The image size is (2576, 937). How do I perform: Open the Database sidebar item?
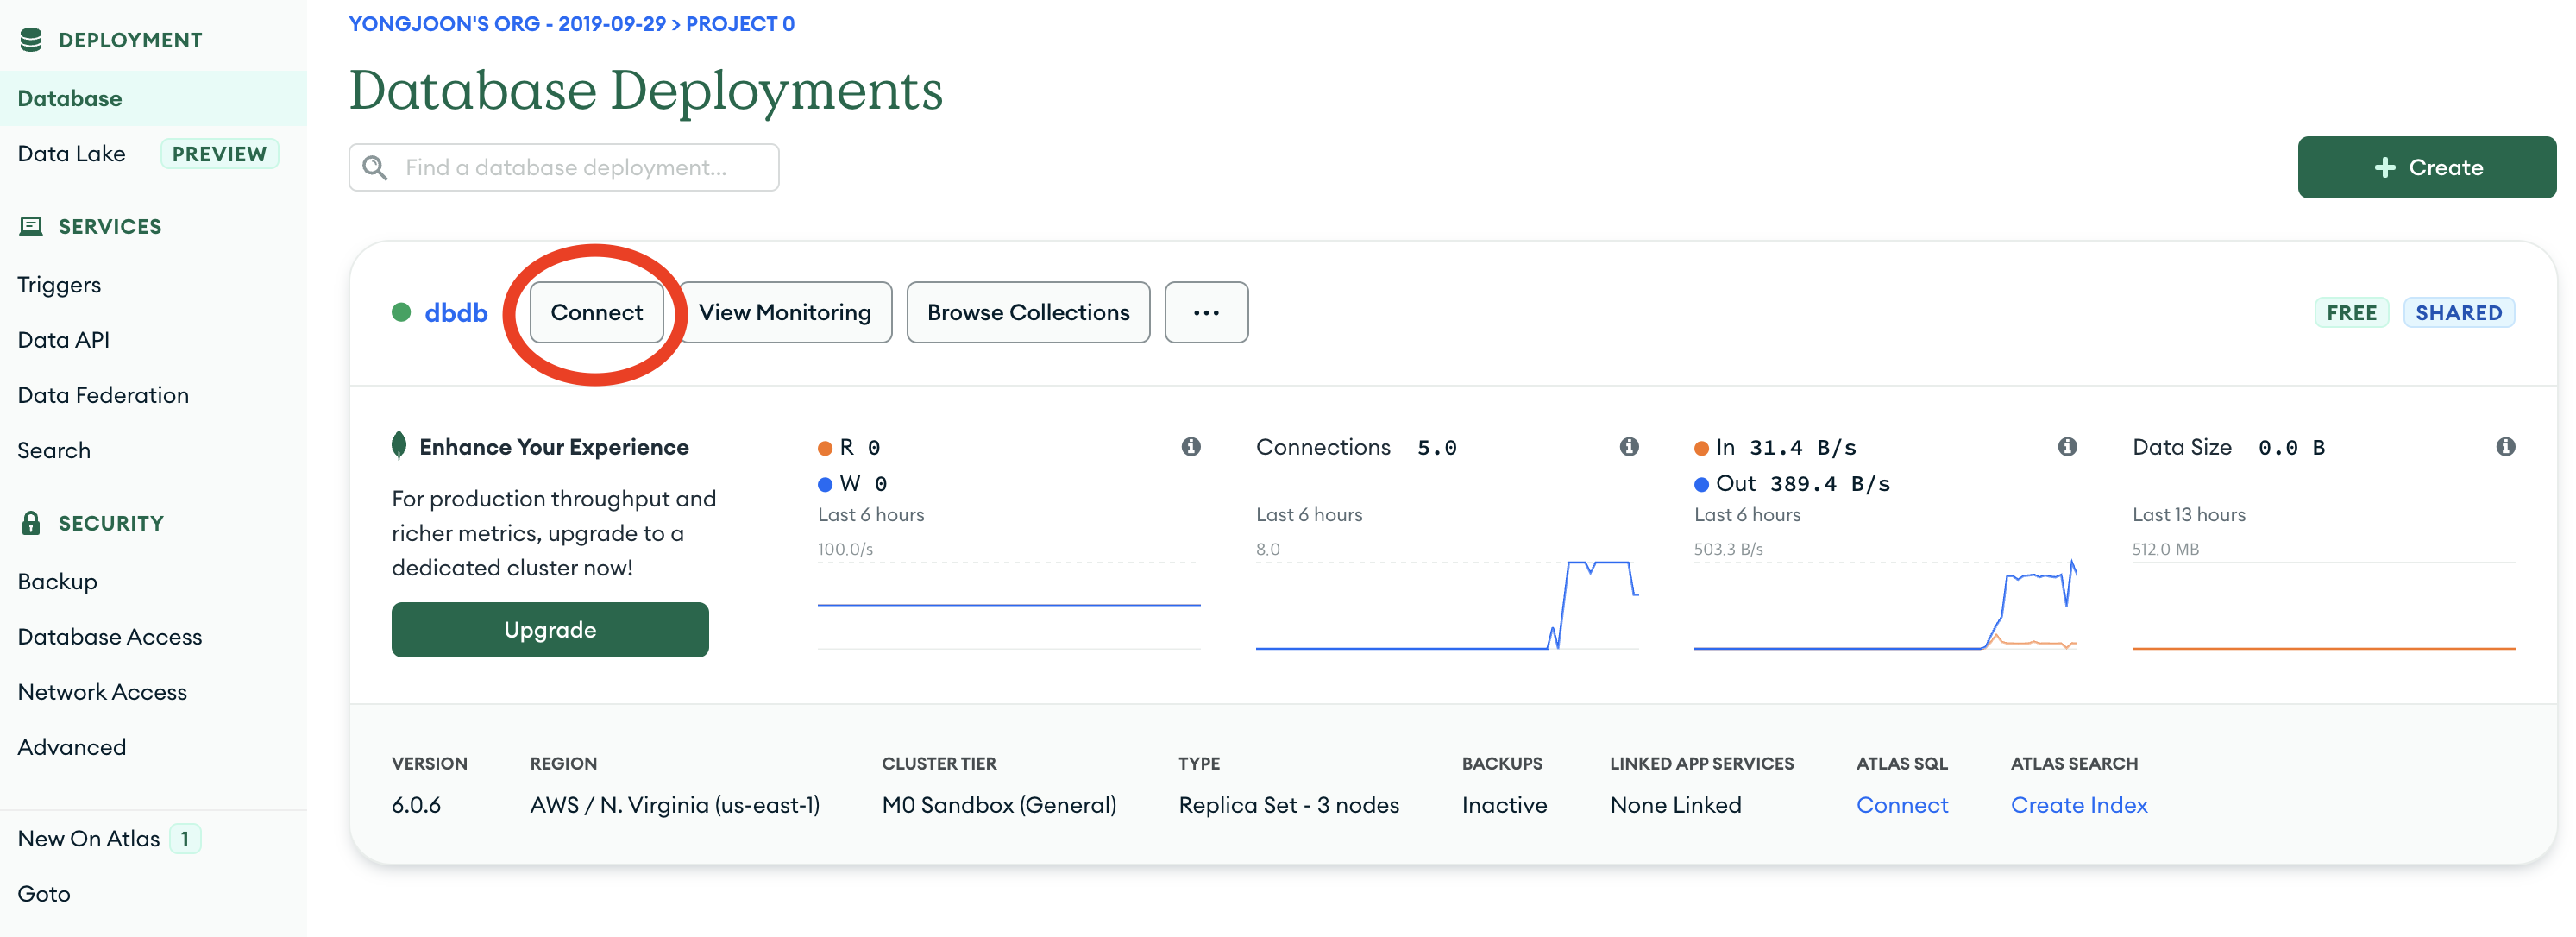coord(70,98)
